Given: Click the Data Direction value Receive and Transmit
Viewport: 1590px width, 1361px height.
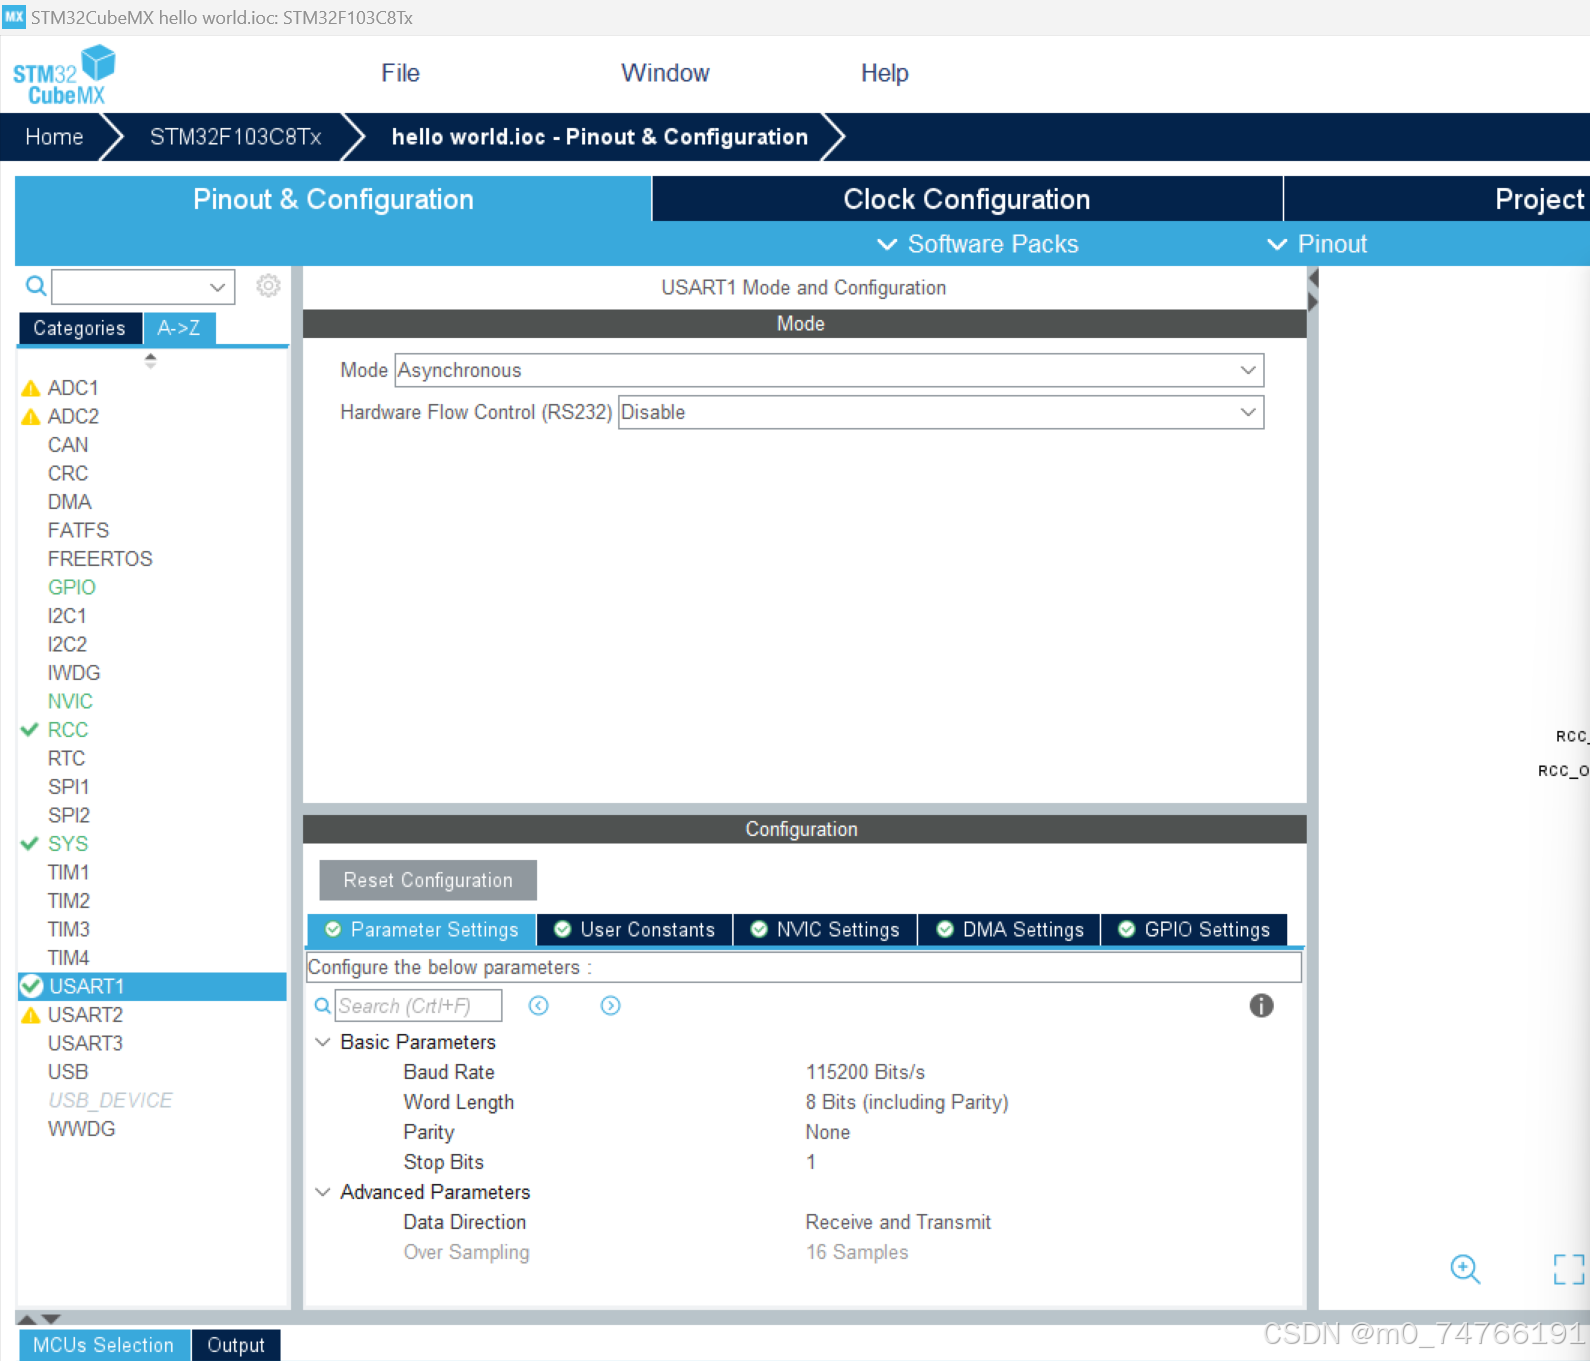Looking at the screenshot, I should pyautogui.click(x=898, y=1222).
